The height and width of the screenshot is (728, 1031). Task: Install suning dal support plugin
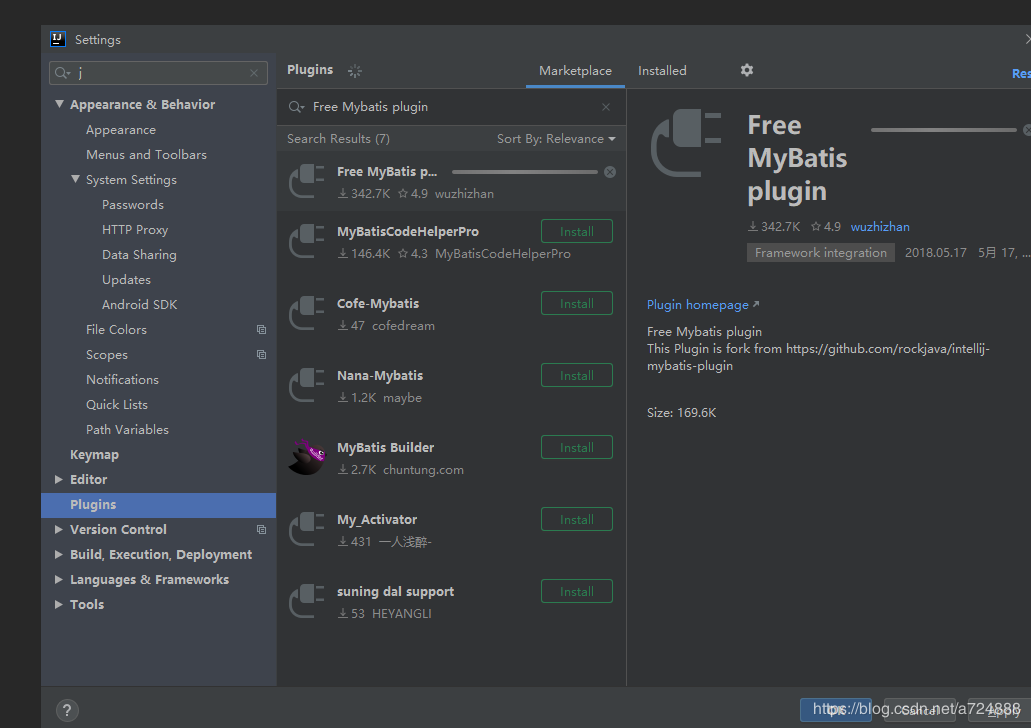pos(577,591)
